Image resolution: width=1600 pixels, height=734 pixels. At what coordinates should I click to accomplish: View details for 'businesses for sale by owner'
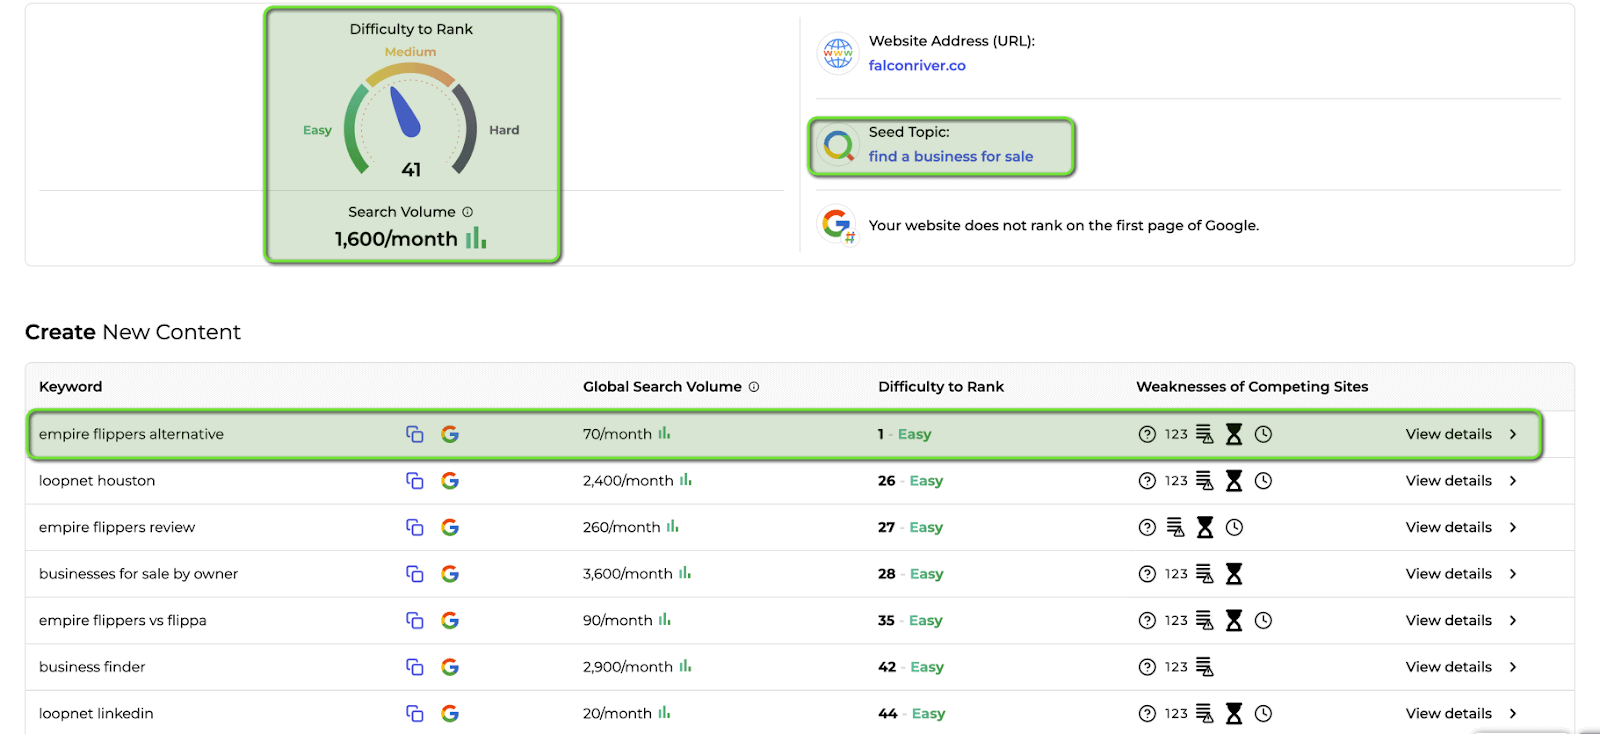pos(1448,574)
